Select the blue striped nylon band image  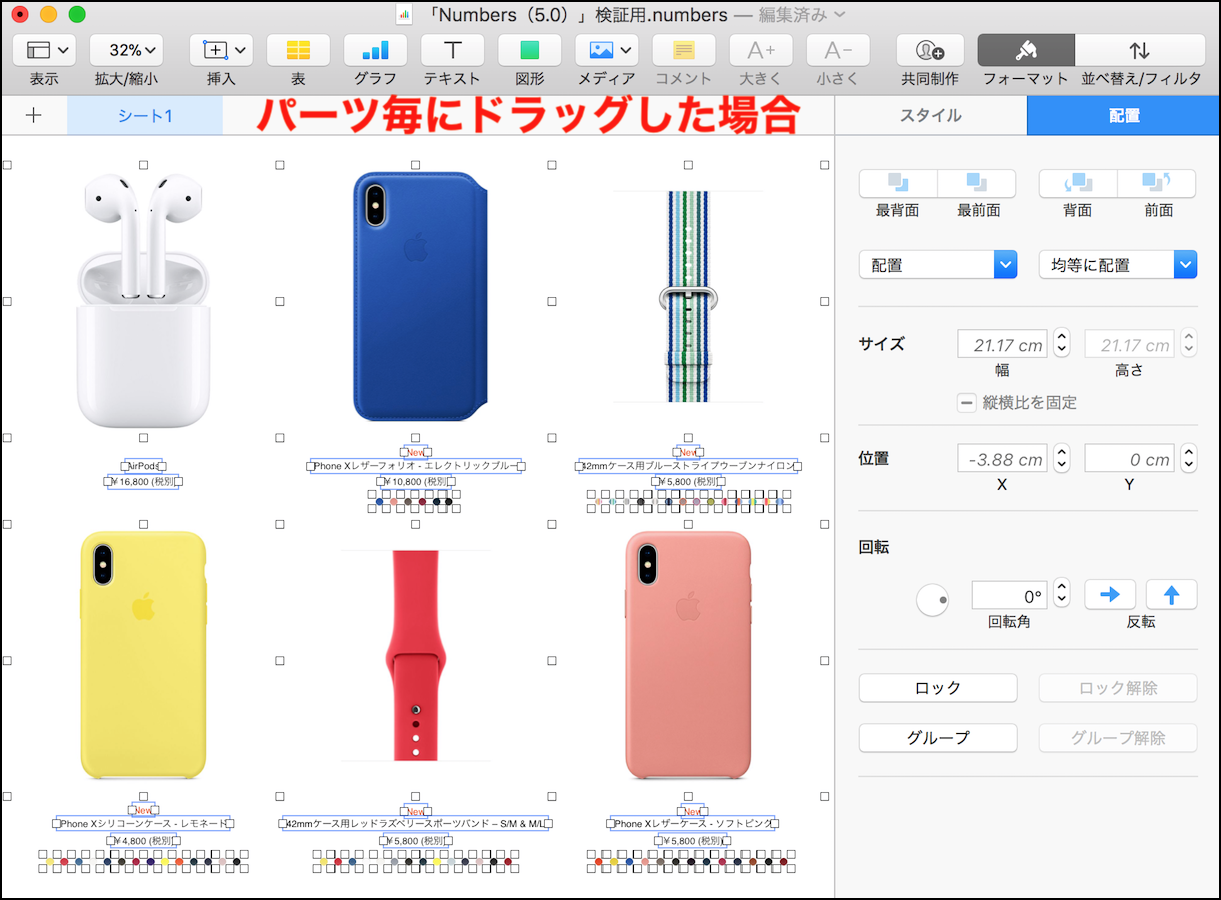pos(688,297)
